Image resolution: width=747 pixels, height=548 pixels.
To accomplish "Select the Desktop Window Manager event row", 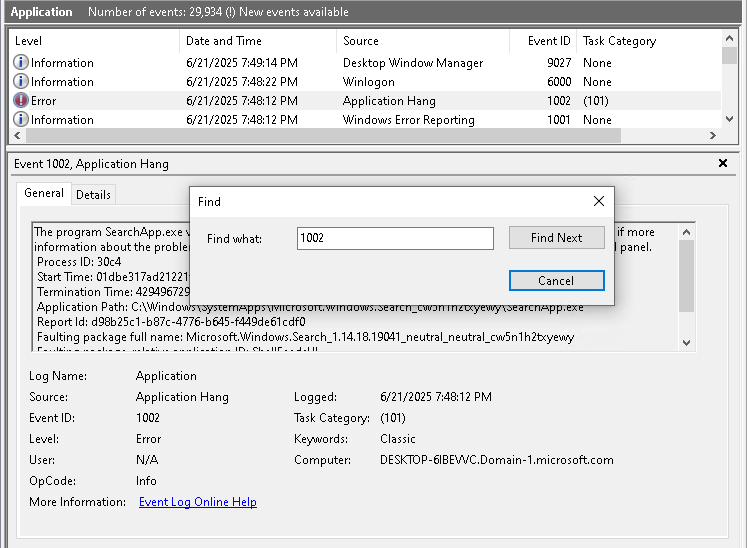I will [x=365, y=62].
